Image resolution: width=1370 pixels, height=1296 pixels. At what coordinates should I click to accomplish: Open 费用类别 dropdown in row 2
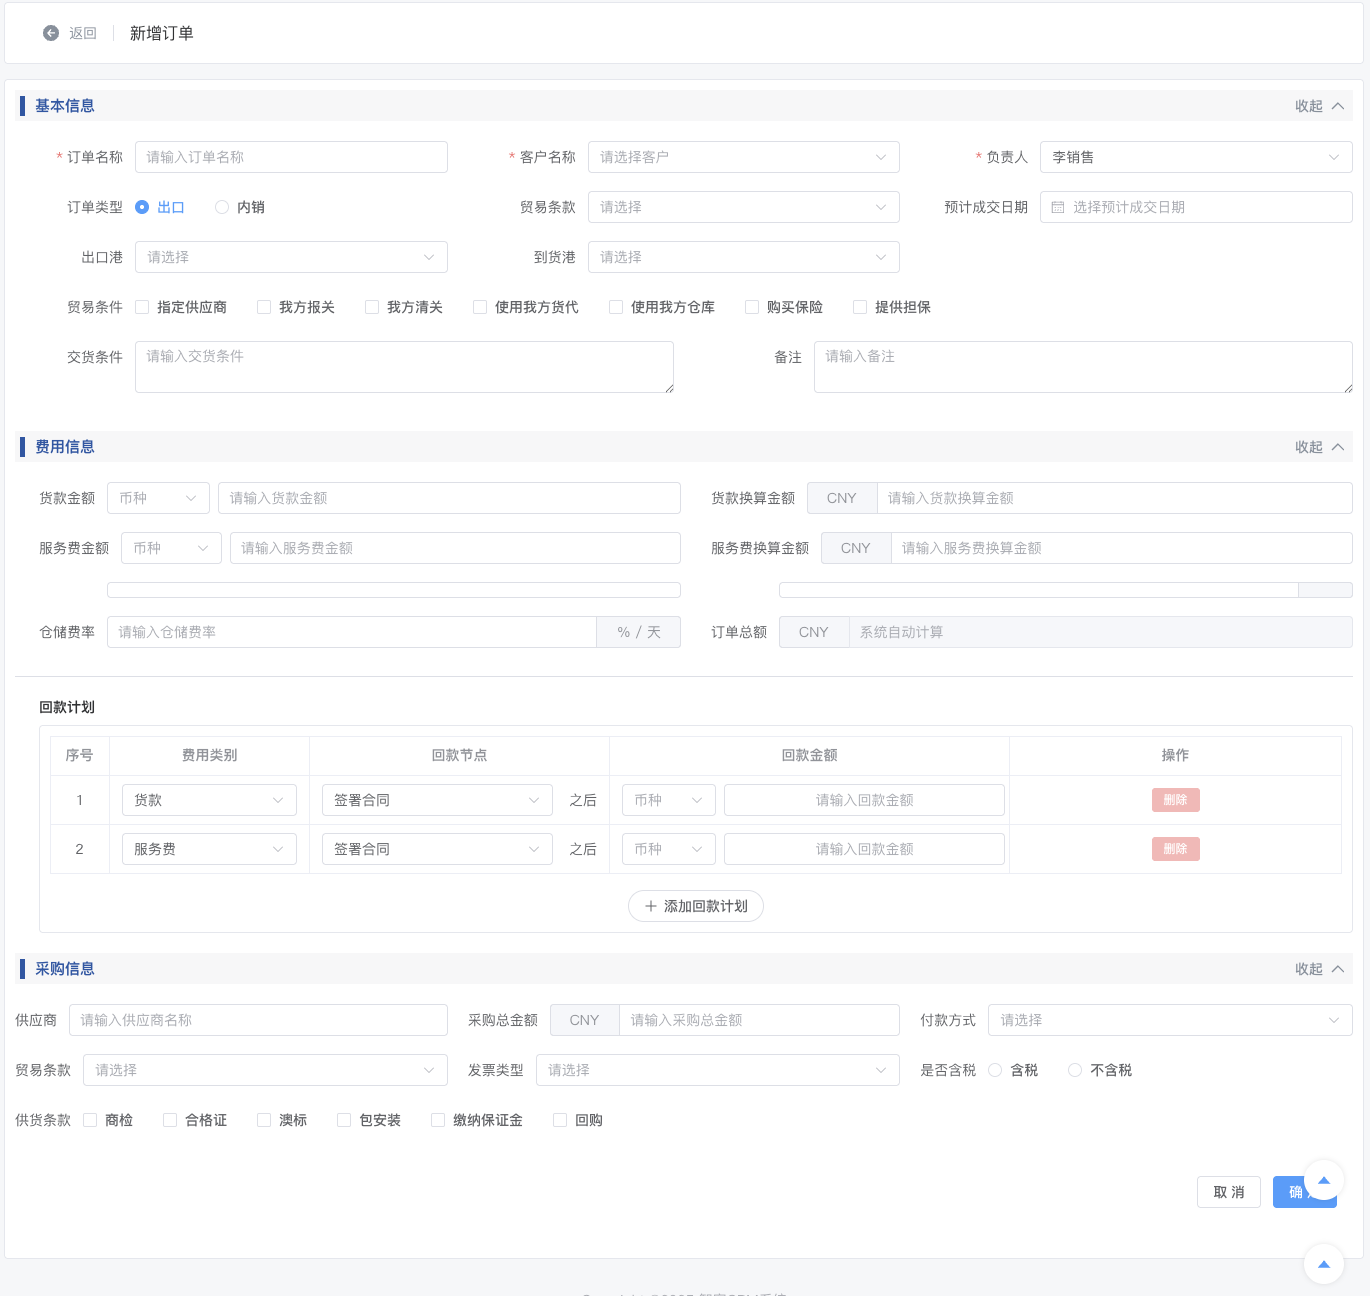tap(209, 849)
